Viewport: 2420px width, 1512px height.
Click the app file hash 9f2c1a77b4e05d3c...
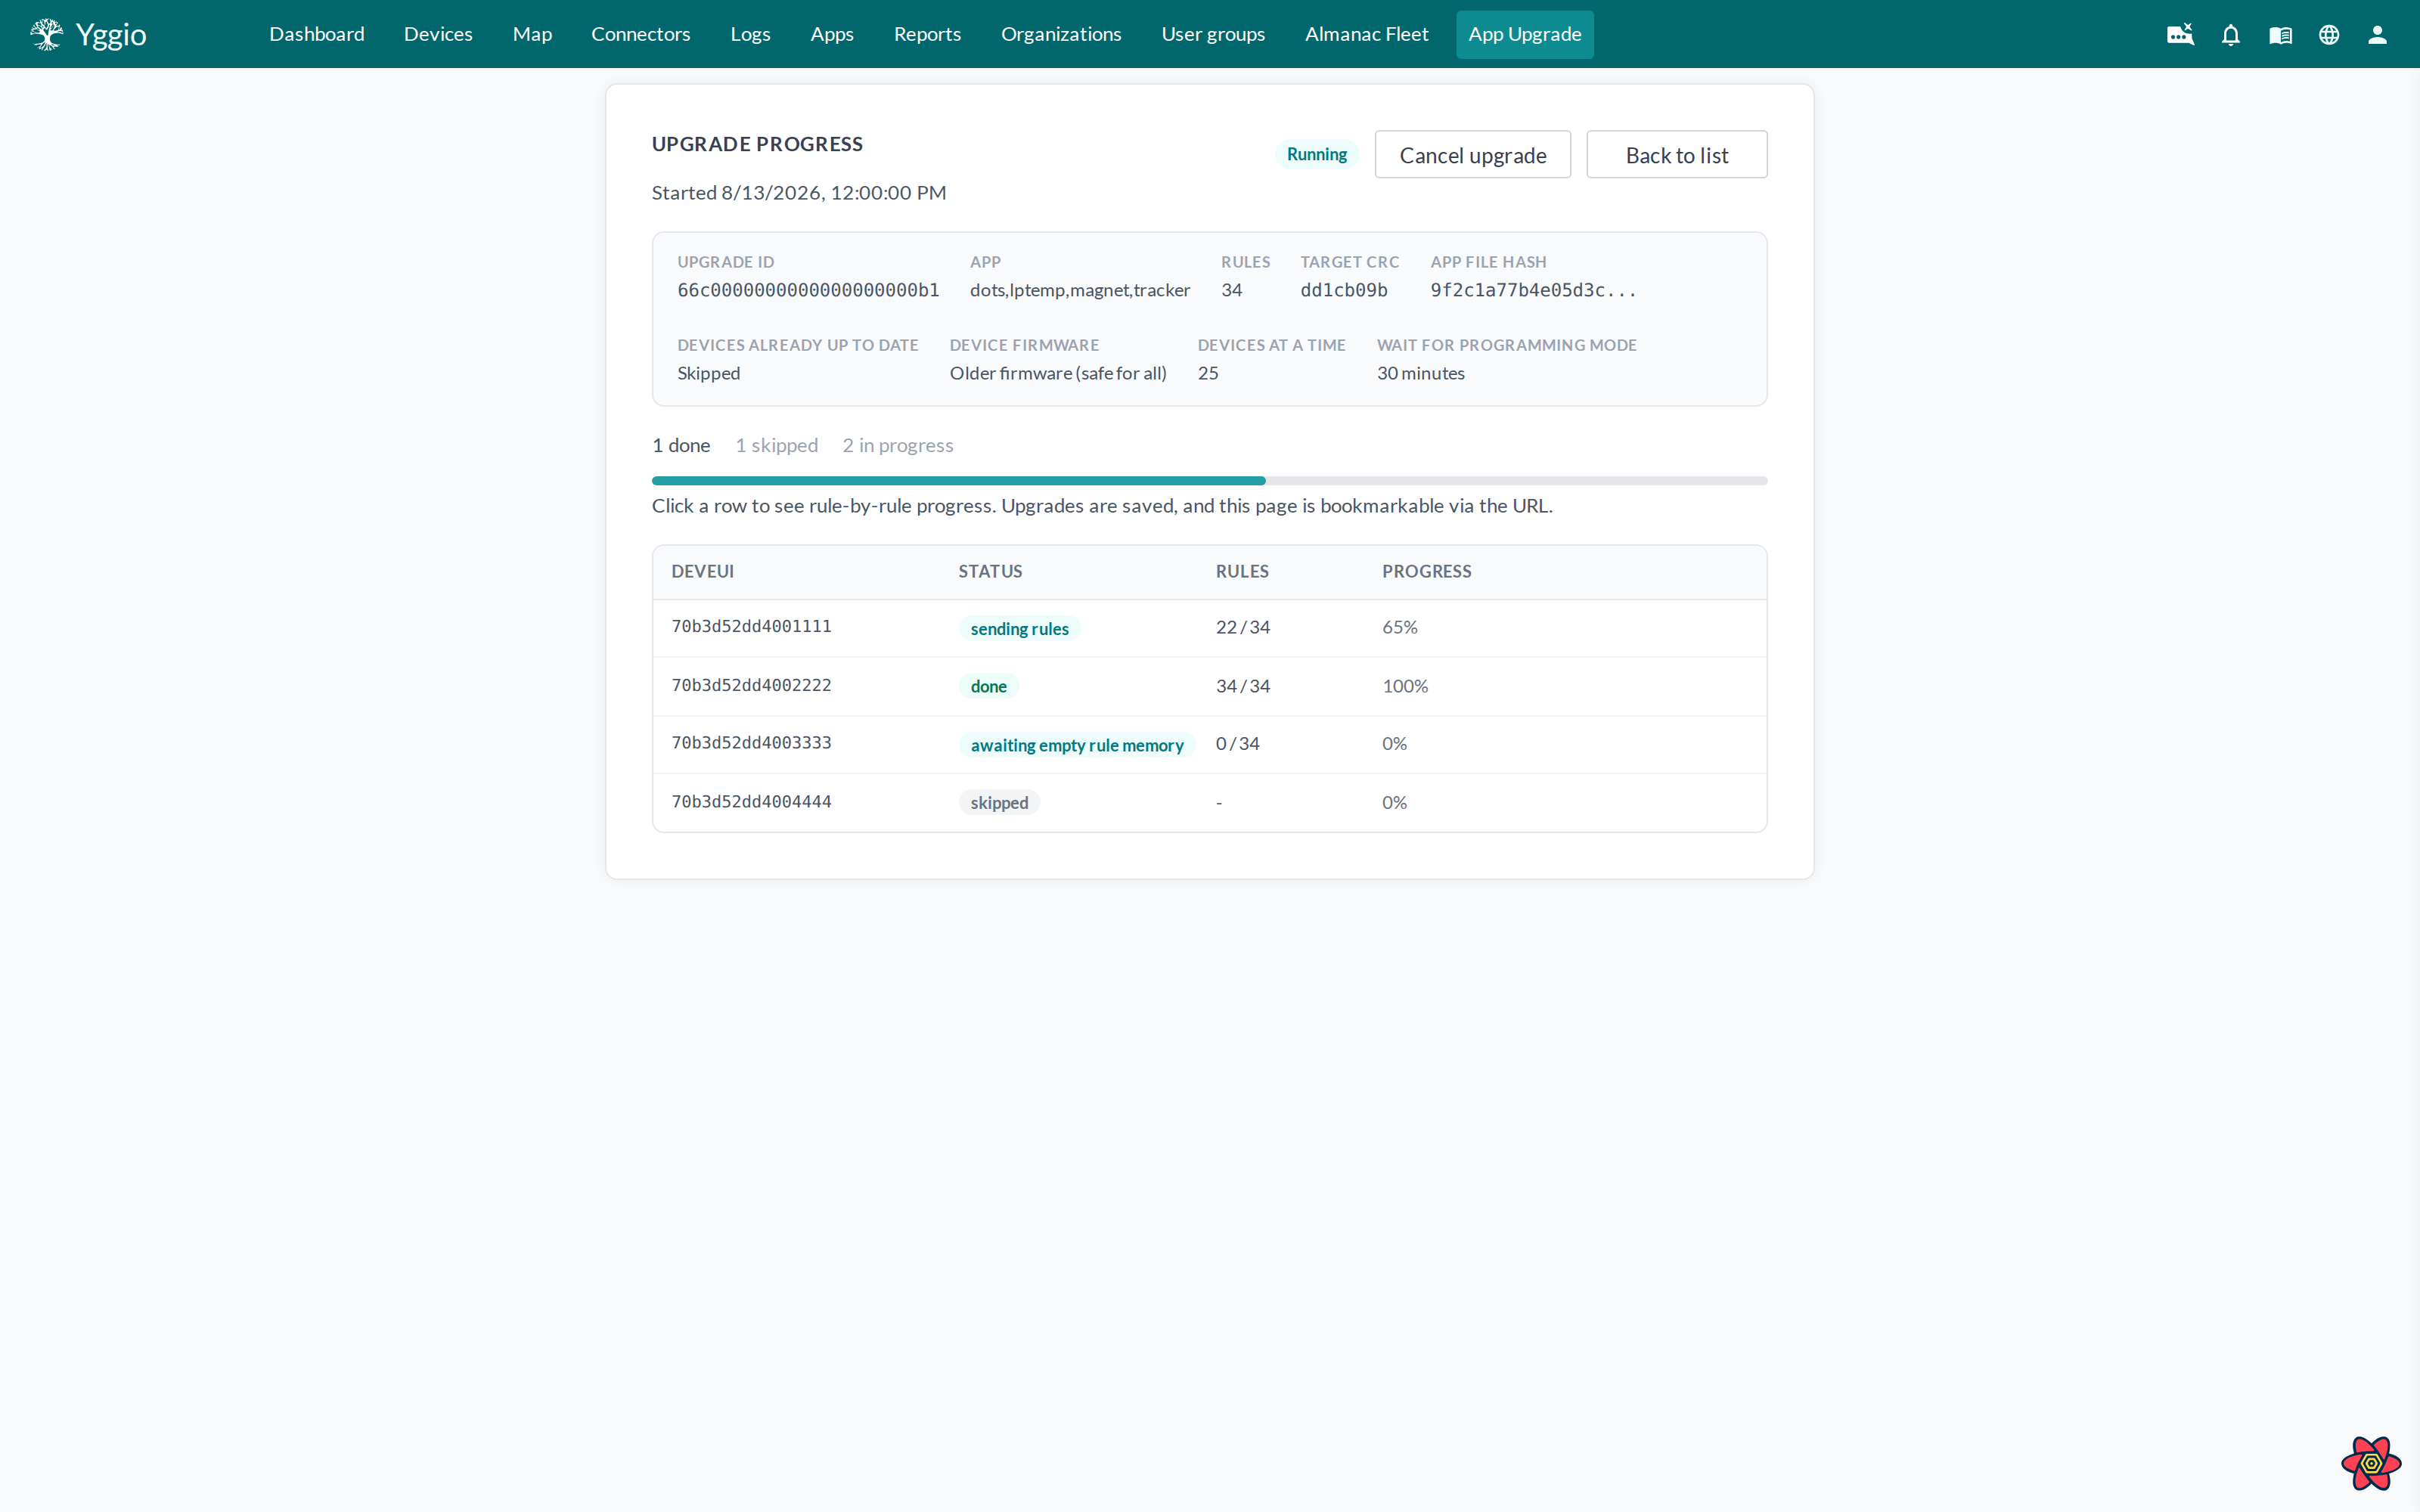(x=1532, y=290)
